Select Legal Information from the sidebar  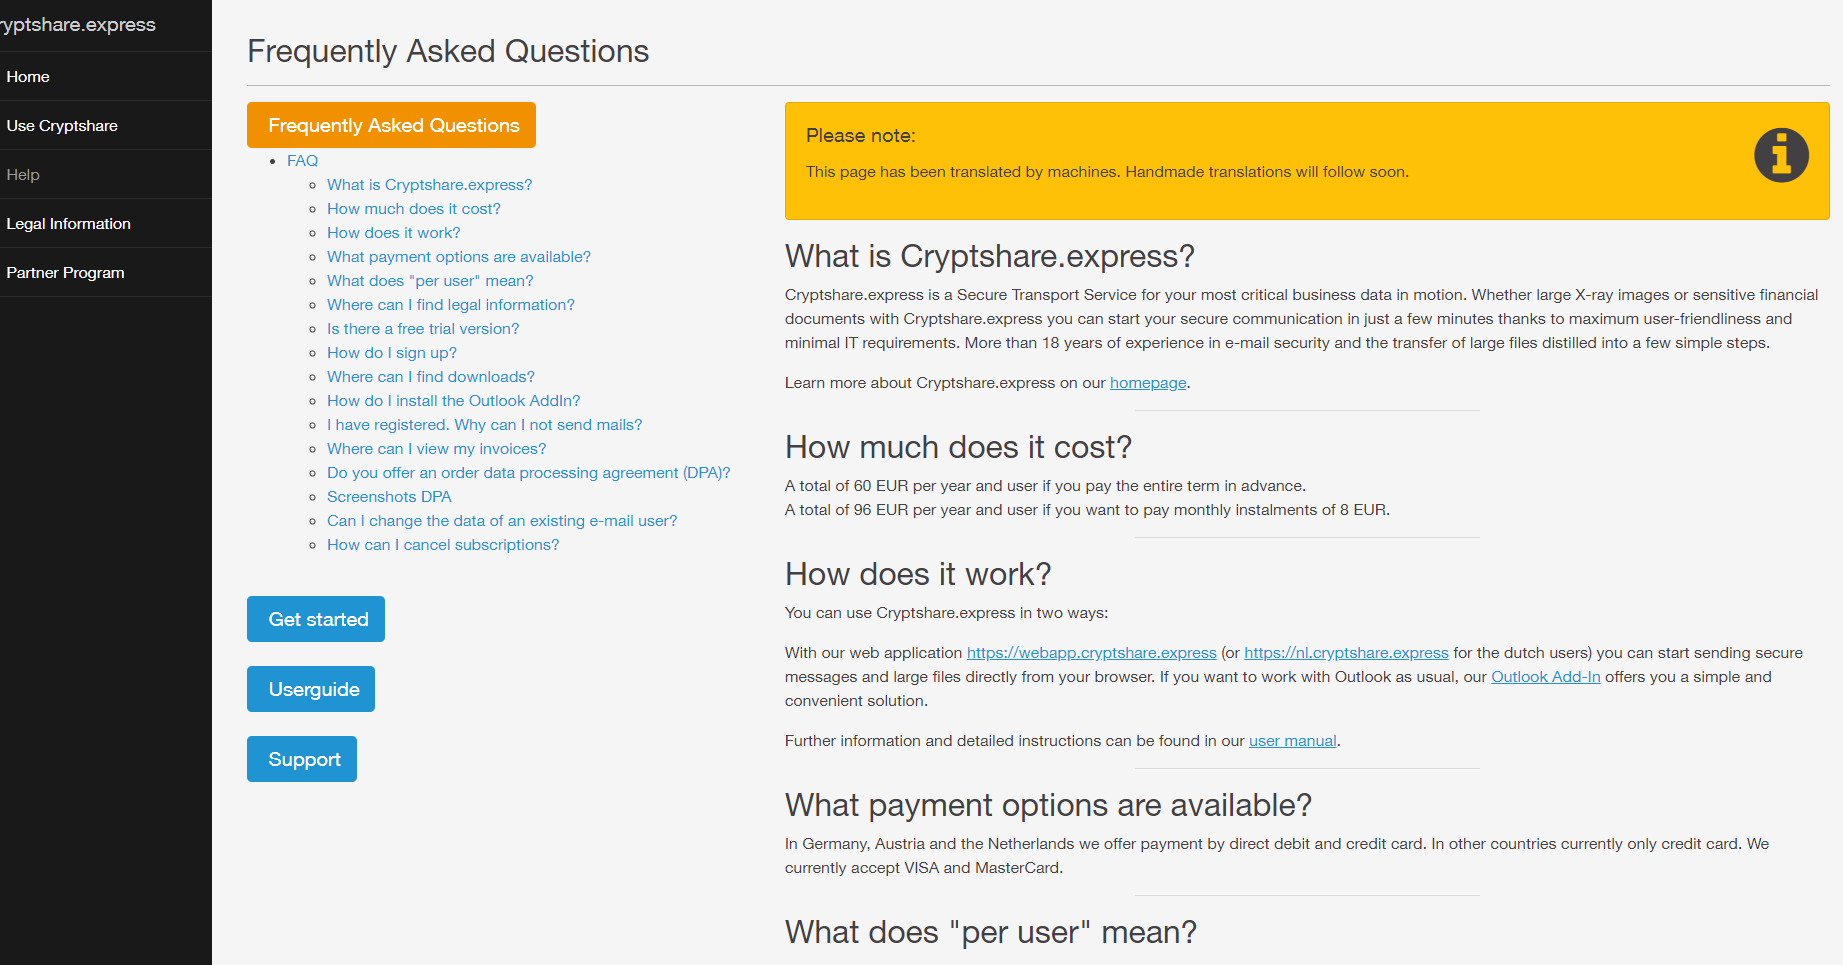tap(68, 223)
